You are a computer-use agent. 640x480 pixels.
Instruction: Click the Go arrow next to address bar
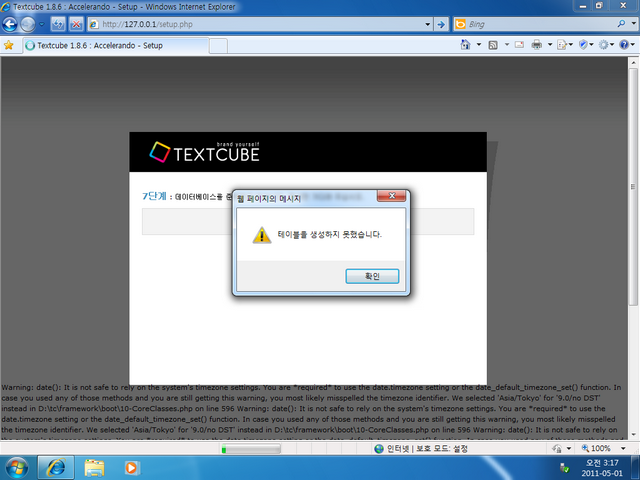point(441,24)
